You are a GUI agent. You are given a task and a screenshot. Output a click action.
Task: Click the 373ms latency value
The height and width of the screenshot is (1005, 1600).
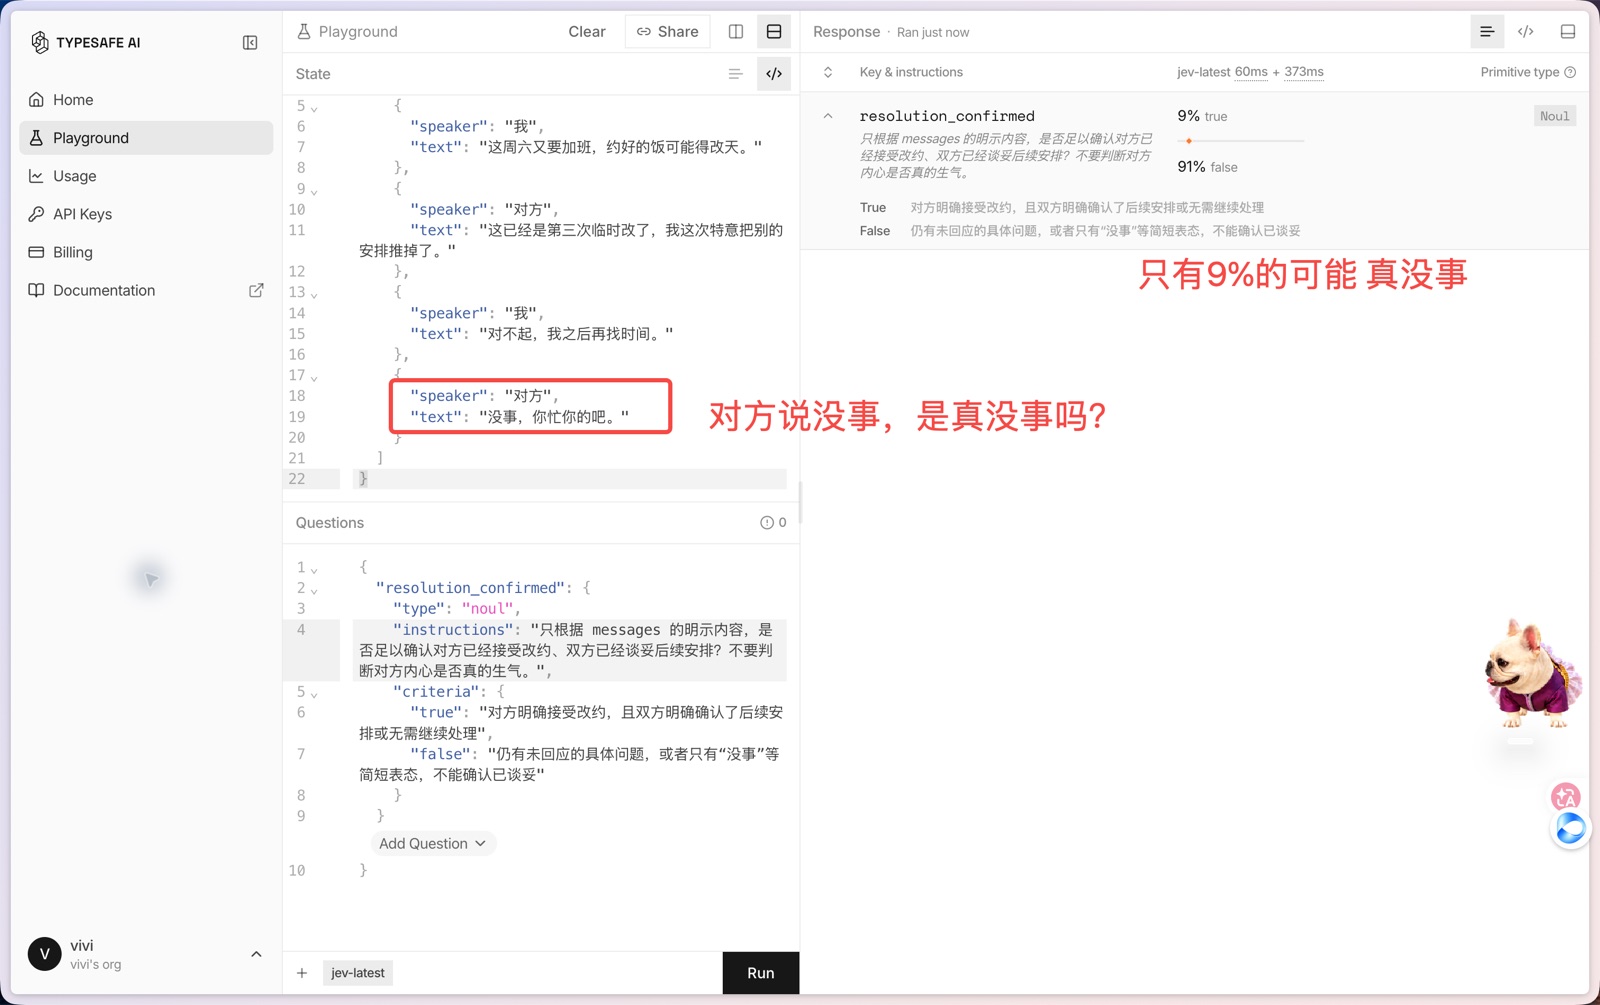[x=1304, y=72]
